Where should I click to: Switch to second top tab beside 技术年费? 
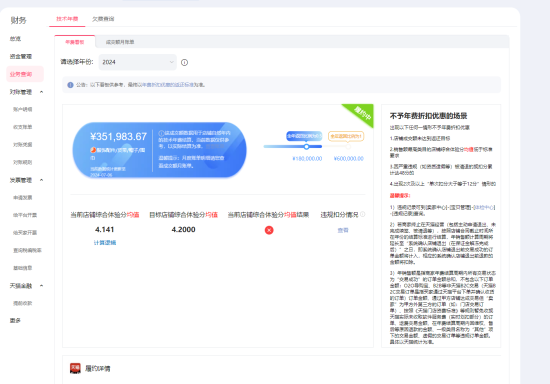(103, 19)
